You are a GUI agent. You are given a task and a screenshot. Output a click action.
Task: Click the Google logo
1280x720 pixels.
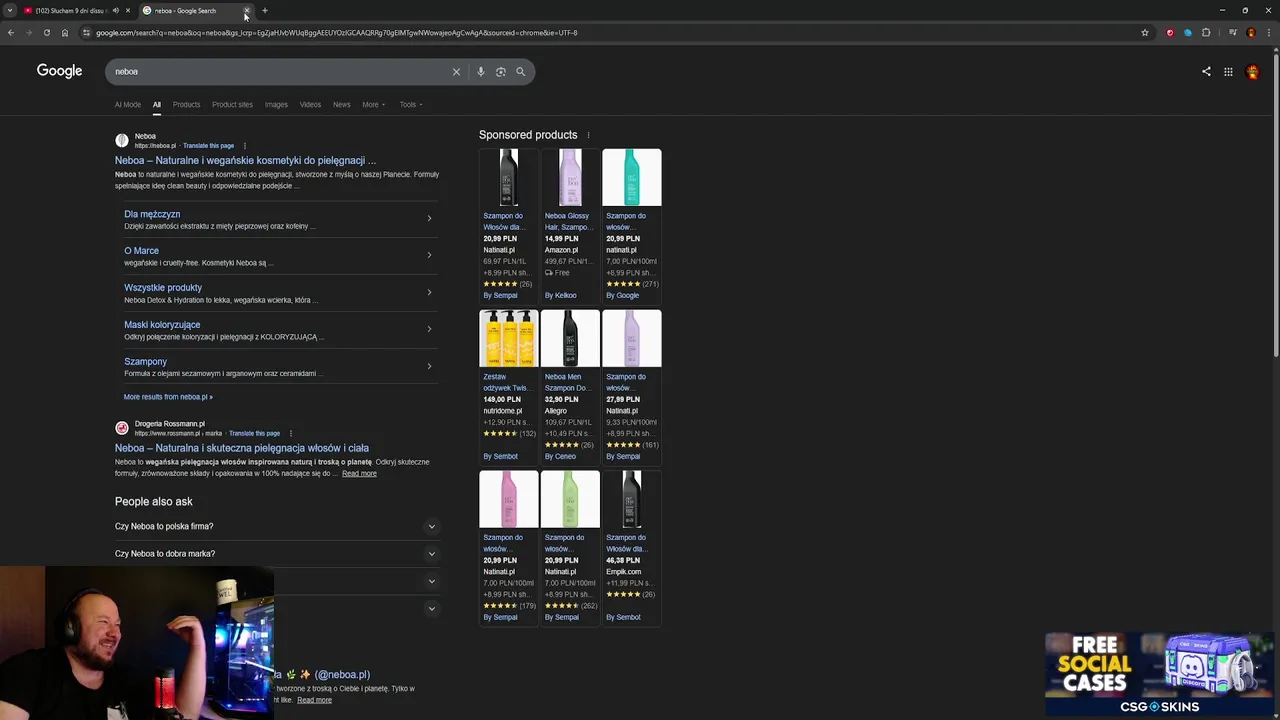tap(59, 71)
